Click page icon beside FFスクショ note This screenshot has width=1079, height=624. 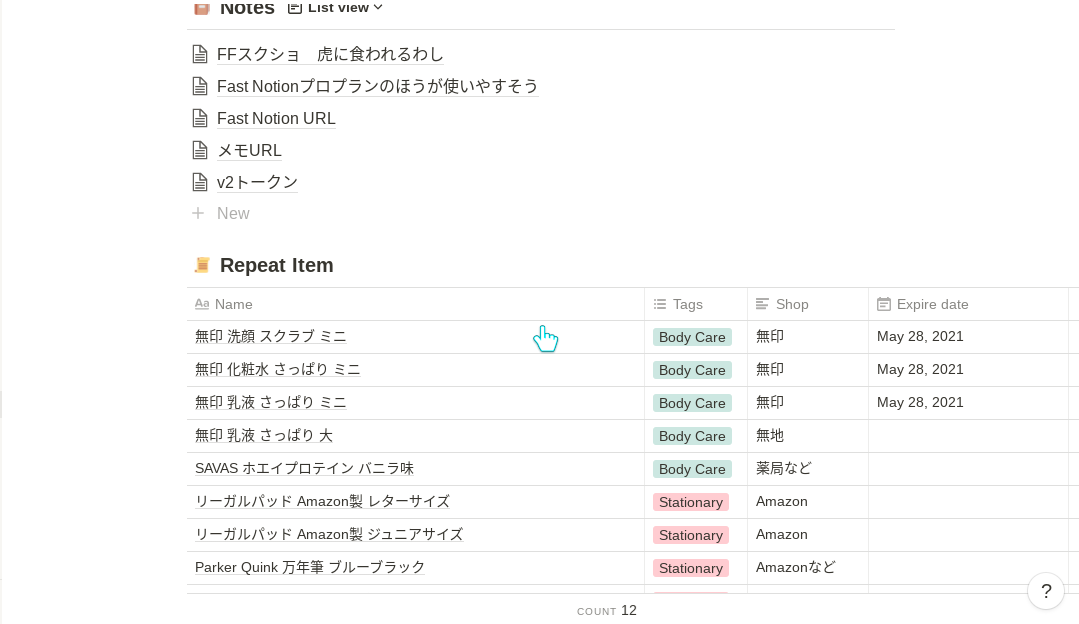200,54
